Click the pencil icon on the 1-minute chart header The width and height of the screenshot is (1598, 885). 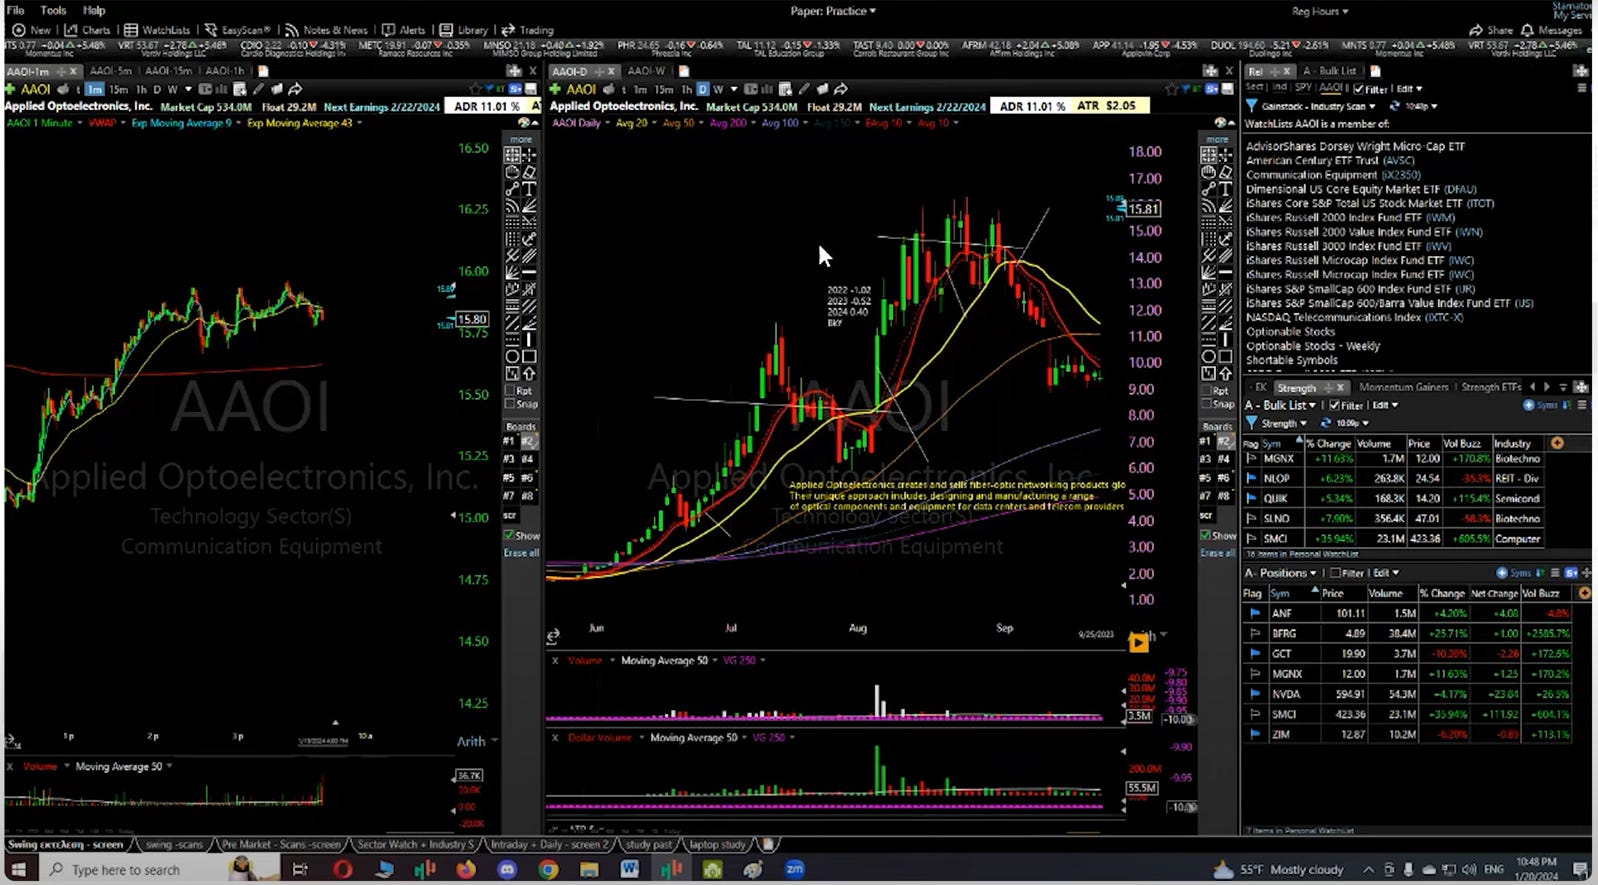pyautogui.click(x=258, y=89)
